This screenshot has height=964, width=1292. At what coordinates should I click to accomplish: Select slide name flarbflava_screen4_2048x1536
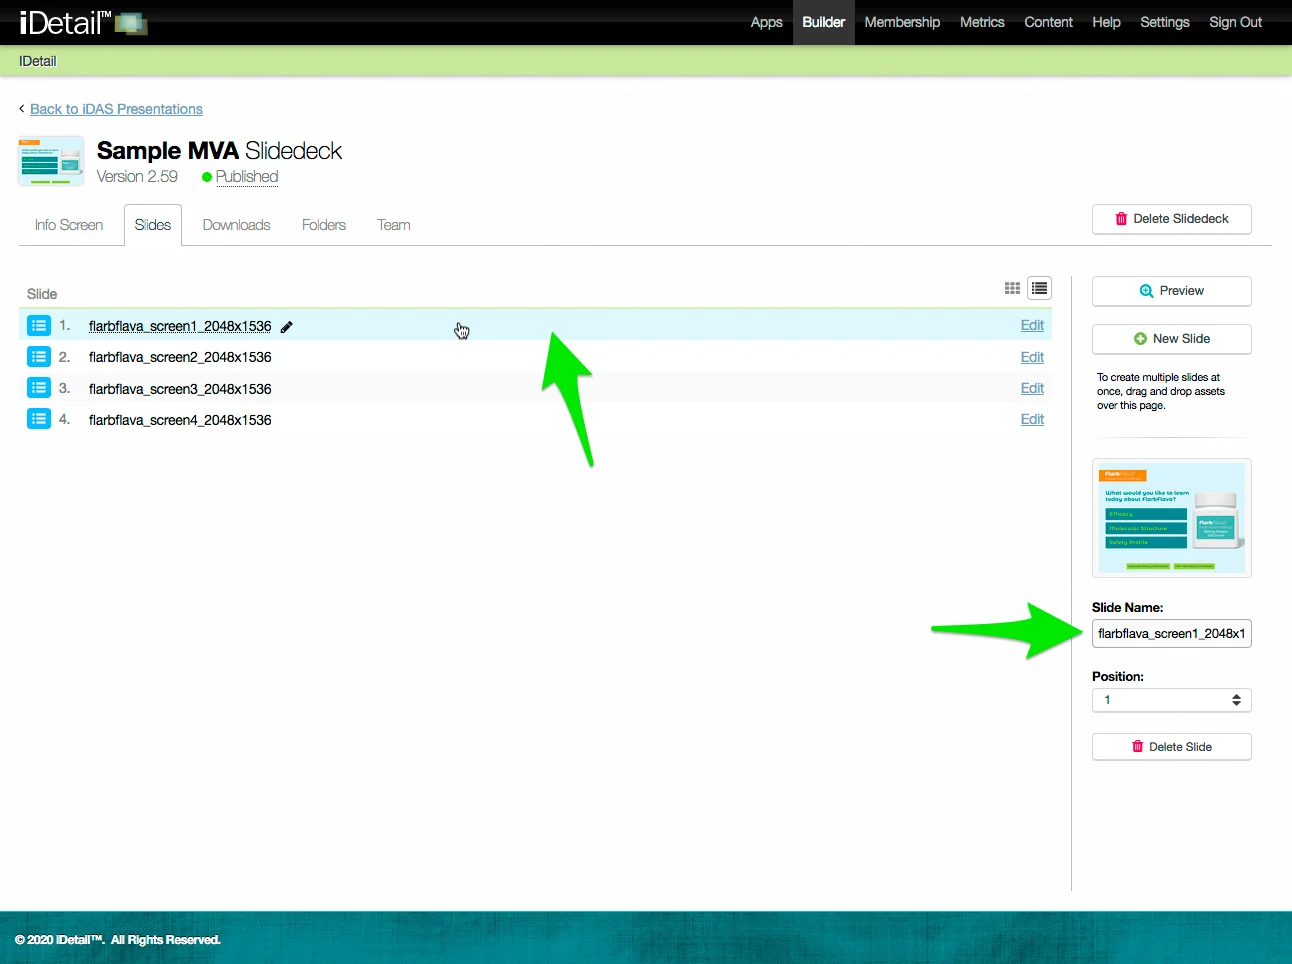point(180,420)
